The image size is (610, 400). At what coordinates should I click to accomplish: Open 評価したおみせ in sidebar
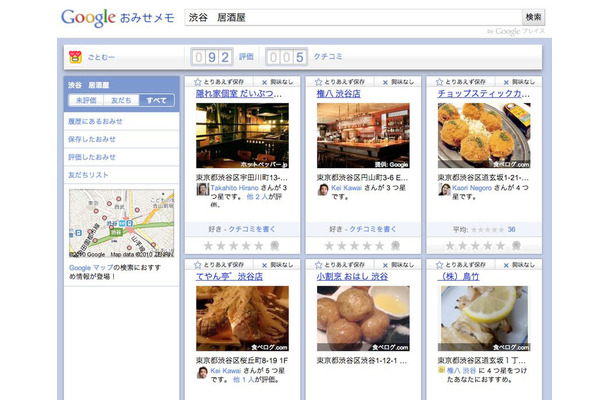pos(92,157)
